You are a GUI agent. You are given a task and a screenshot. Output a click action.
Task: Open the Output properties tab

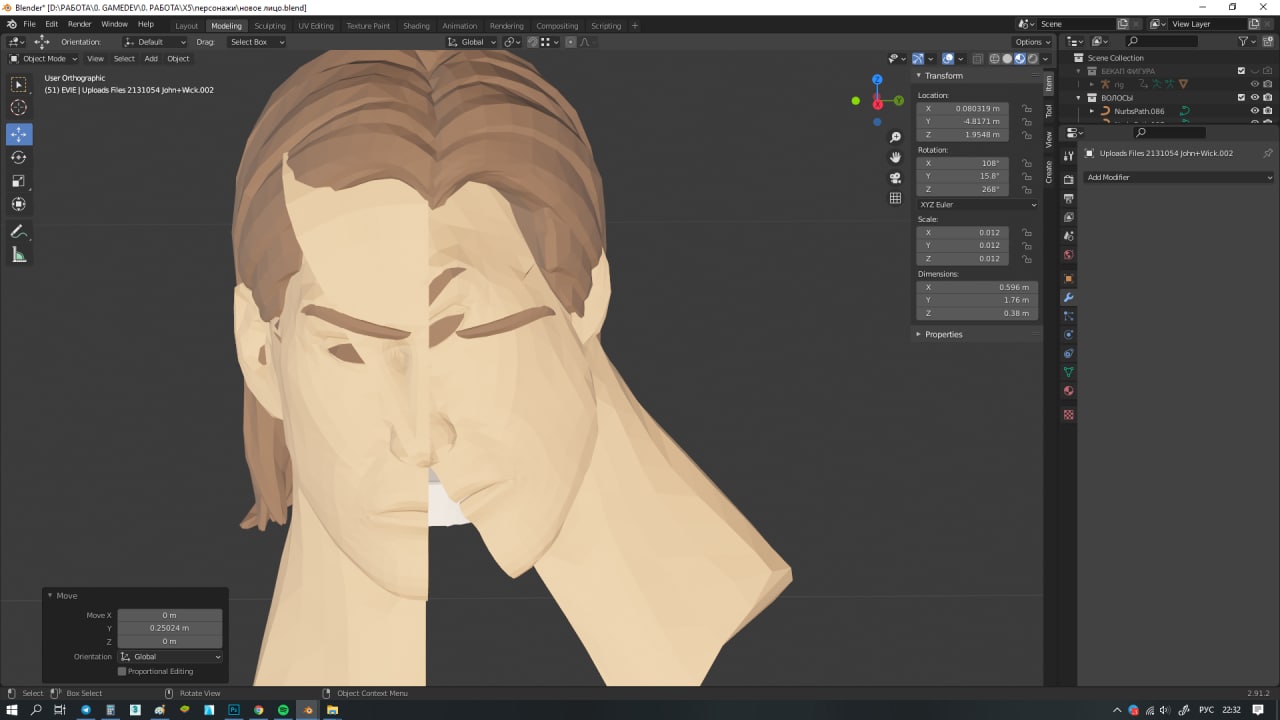(1068, 198)
